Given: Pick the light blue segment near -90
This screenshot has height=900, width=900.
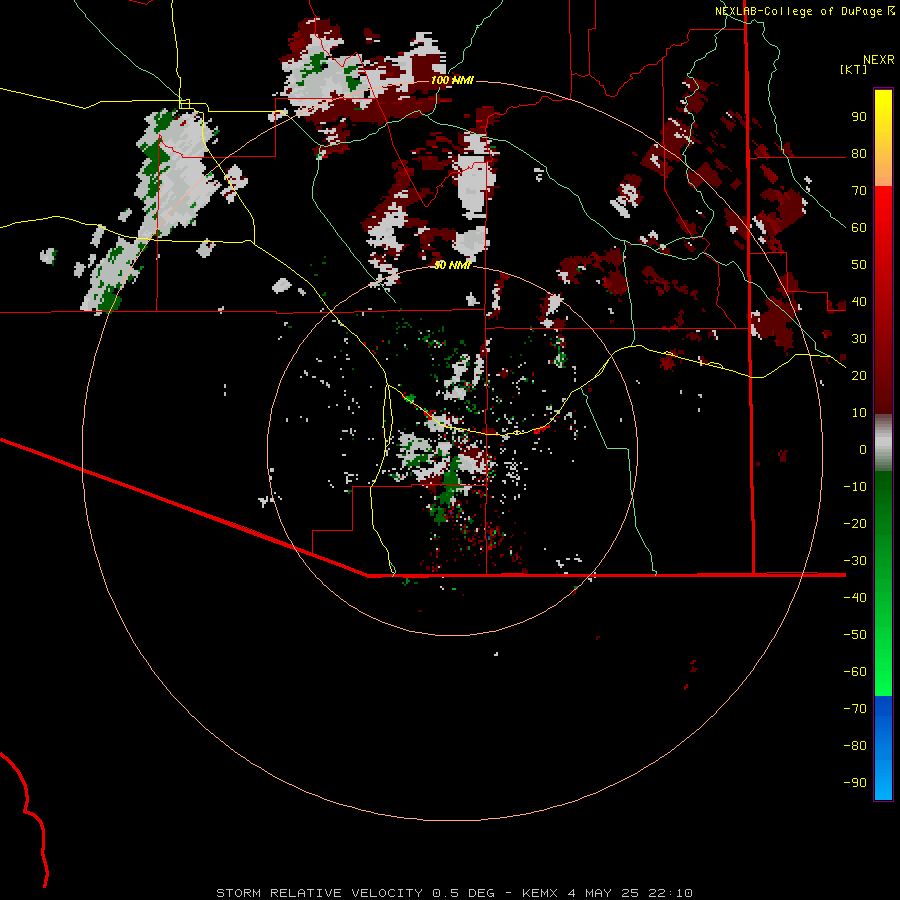Looking at the screenshot, I should (x=883, y=781).
